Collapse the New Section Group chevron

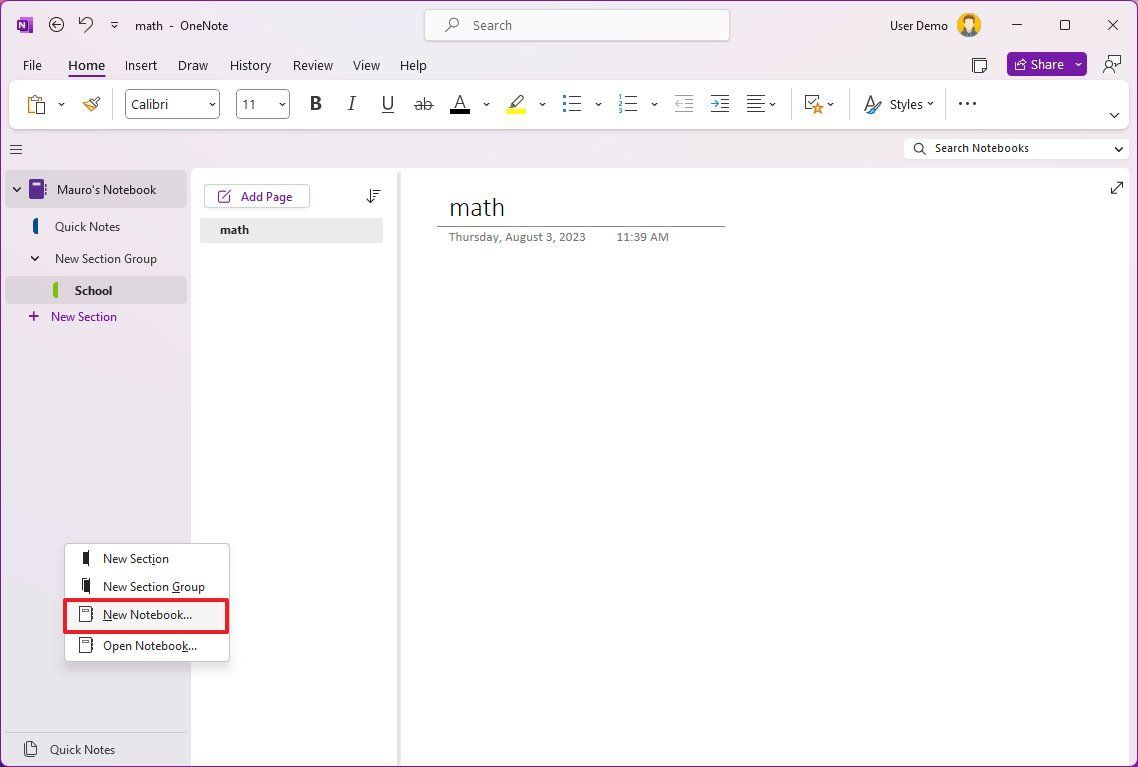coord(33,258)
